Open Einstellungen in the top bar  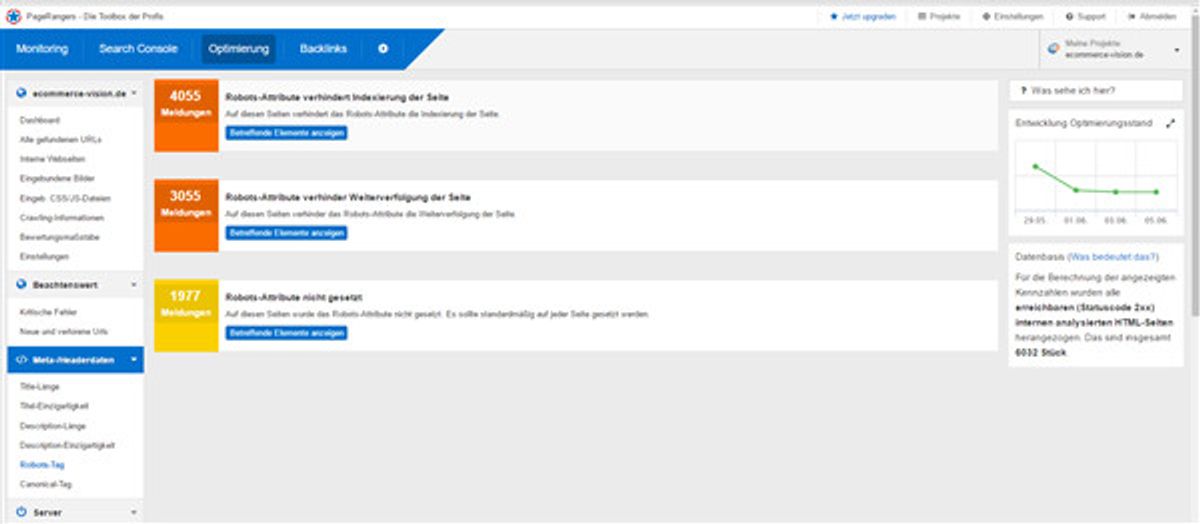[x=1019, y=17]
